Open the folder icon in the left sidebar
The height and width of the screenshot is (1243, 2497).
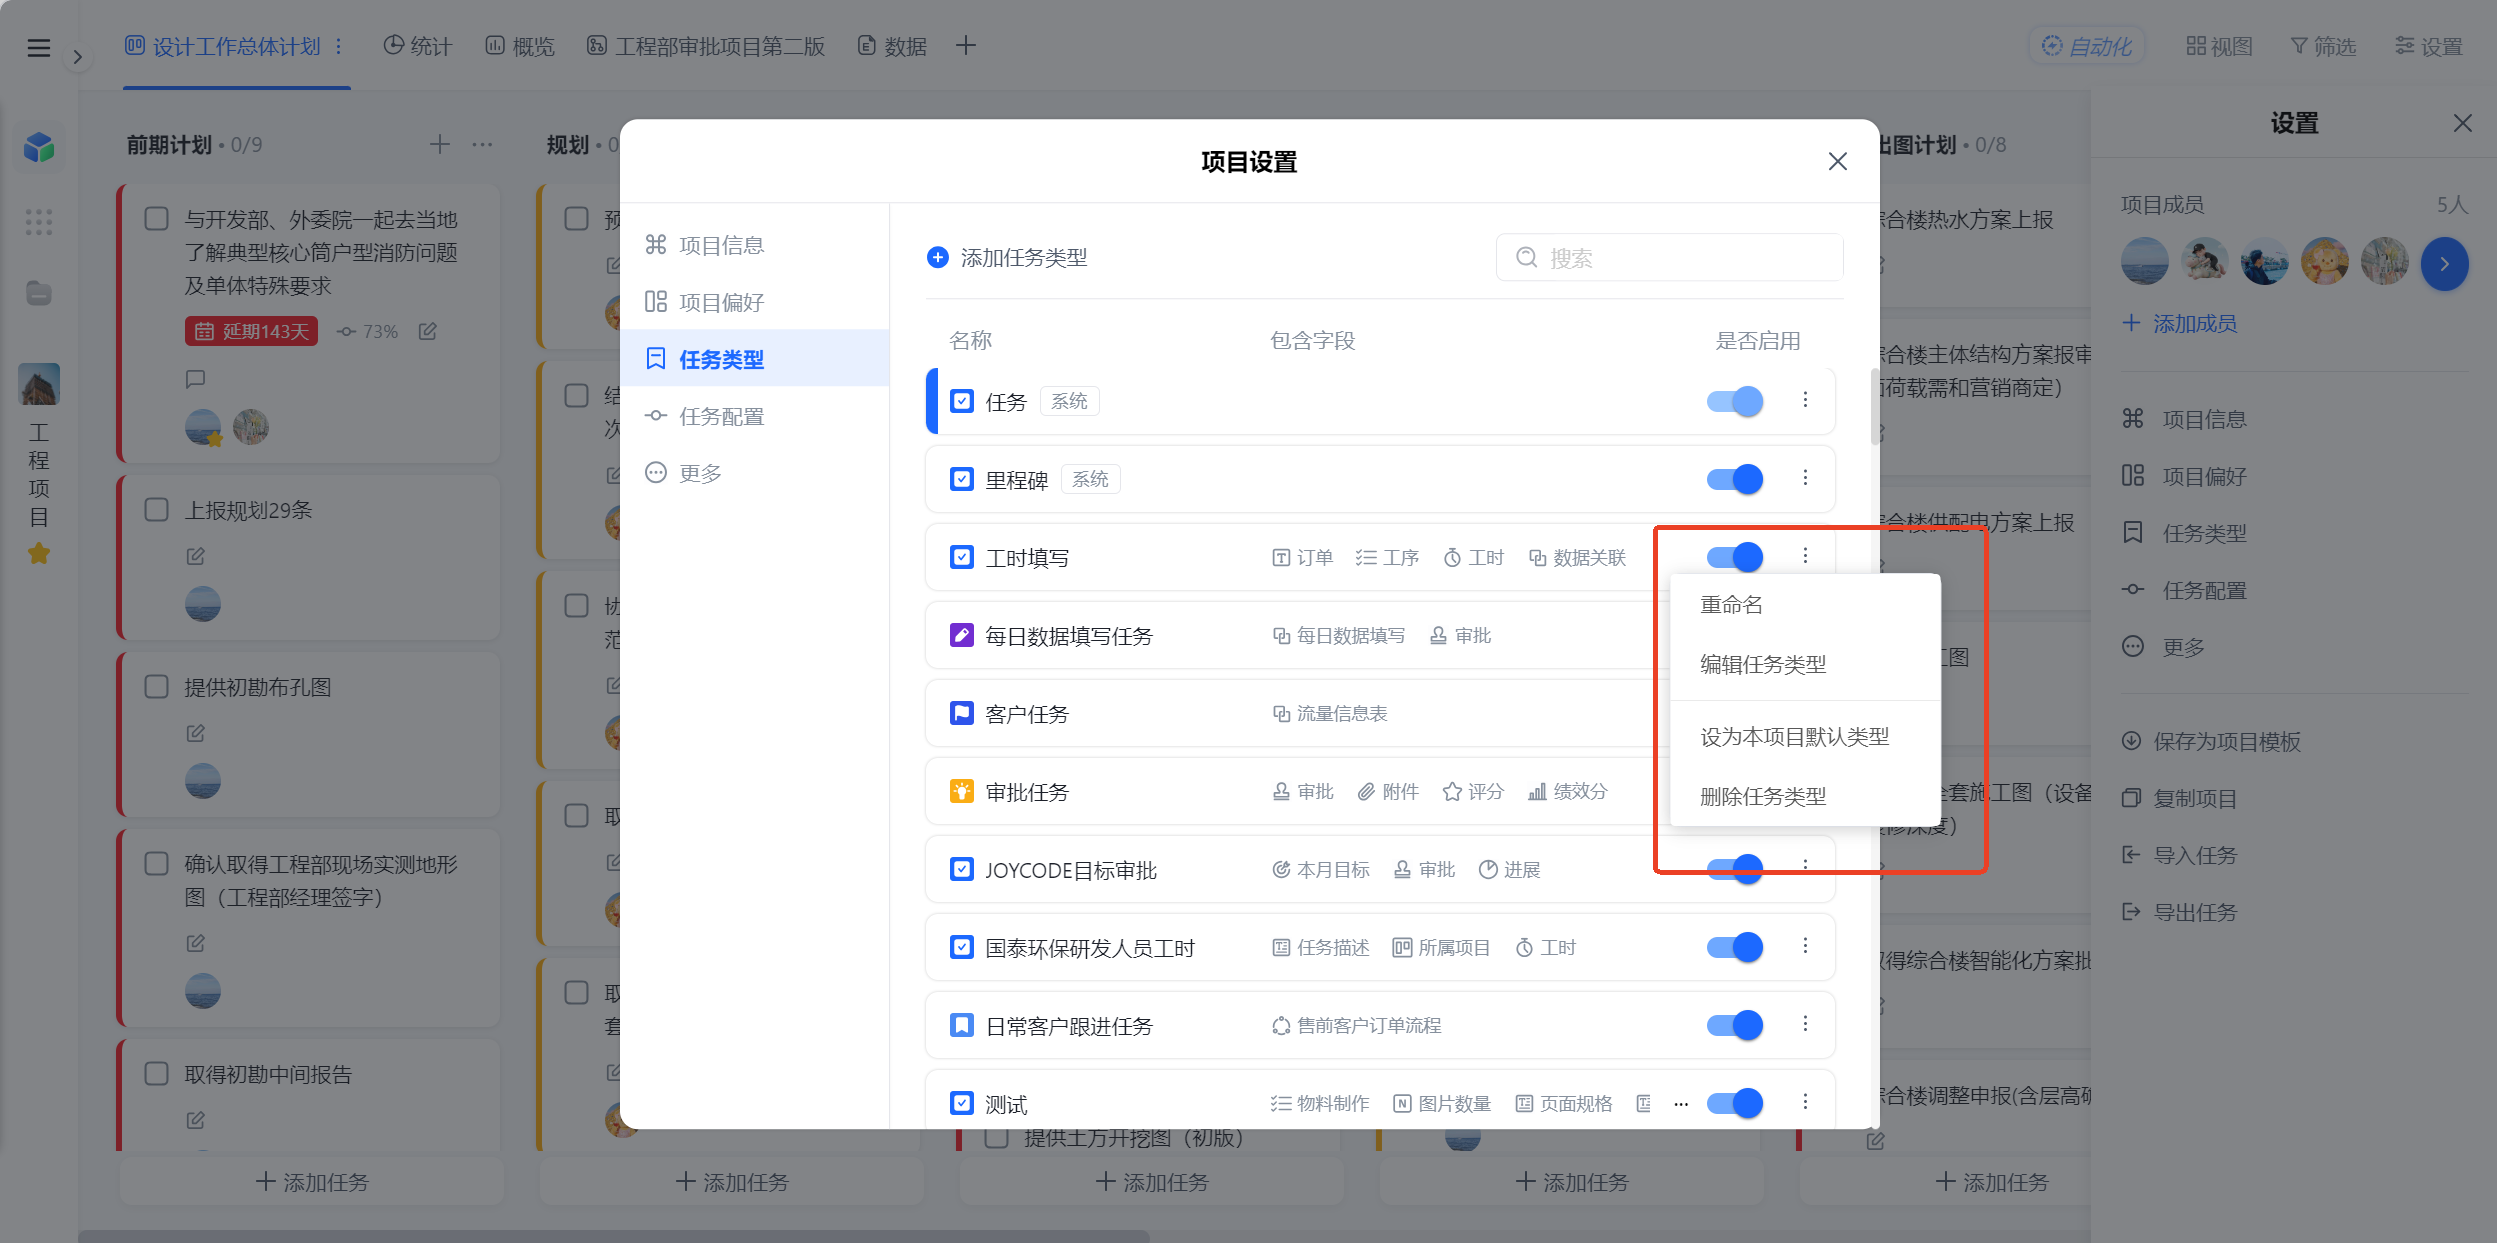tap(39, 293)
